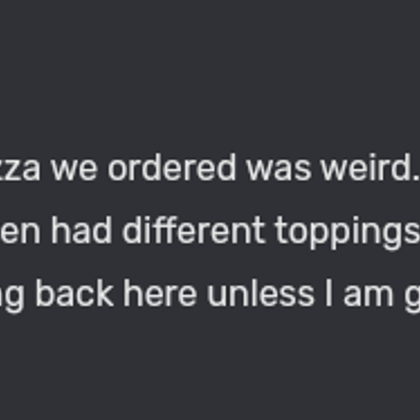Click the word "am" in the third line
Screen dimensions: 420x420
pyautogui.click(x=368, y=297)
